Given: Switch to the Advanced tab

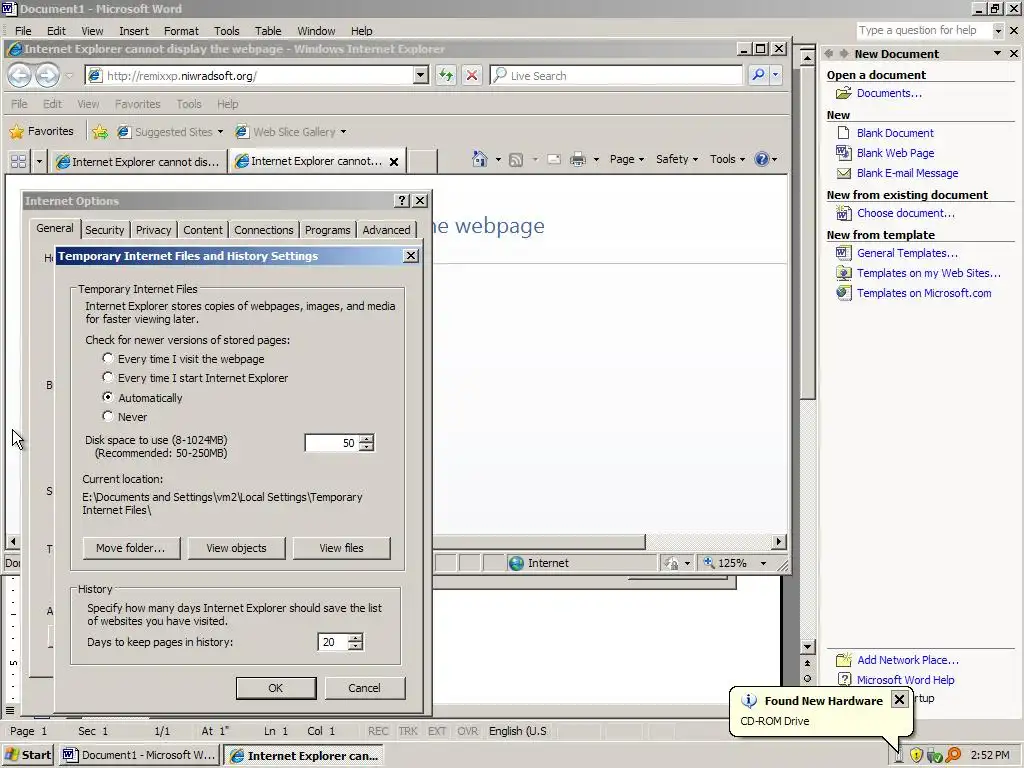Looking at the screenshot, I should [387, 230].
